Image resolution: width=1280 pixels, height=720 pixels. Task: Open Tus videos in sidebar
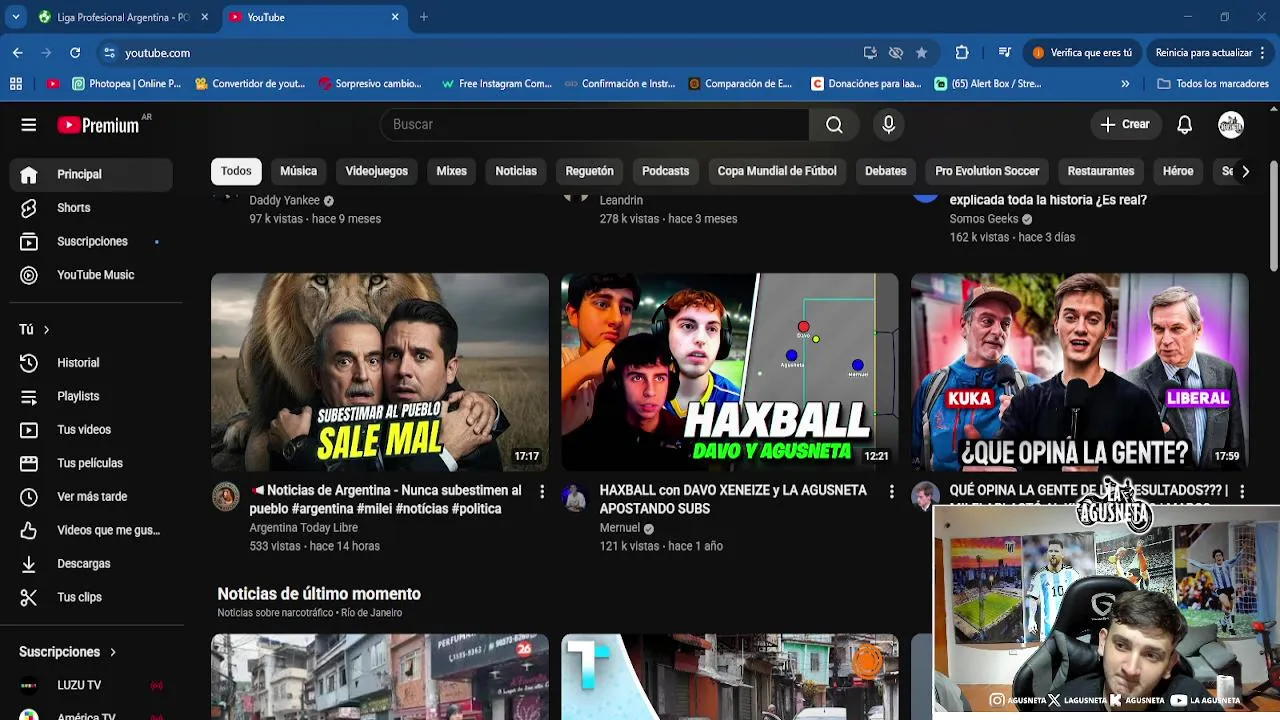click(x=91, y=430)
